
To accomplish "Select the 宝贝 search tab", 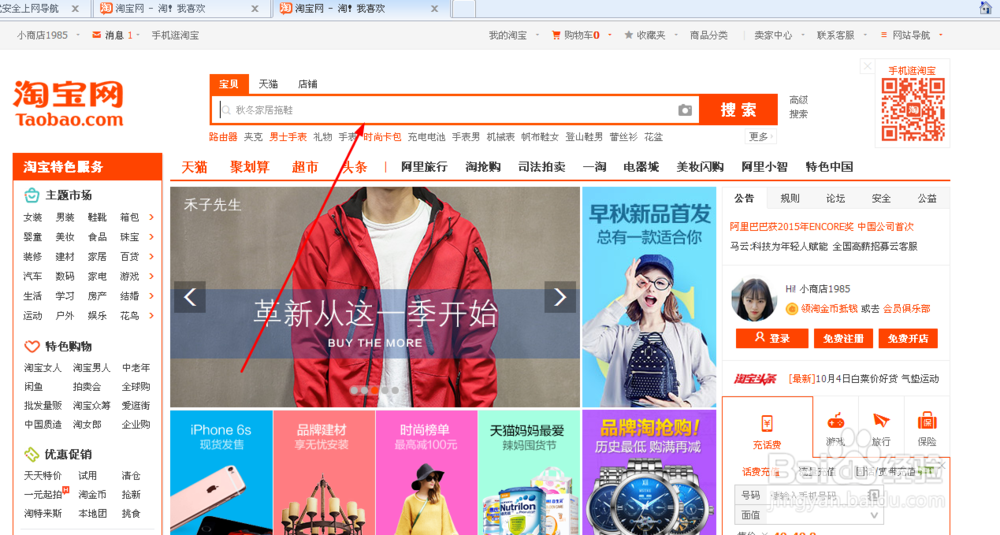I will [x=229, y=84].
